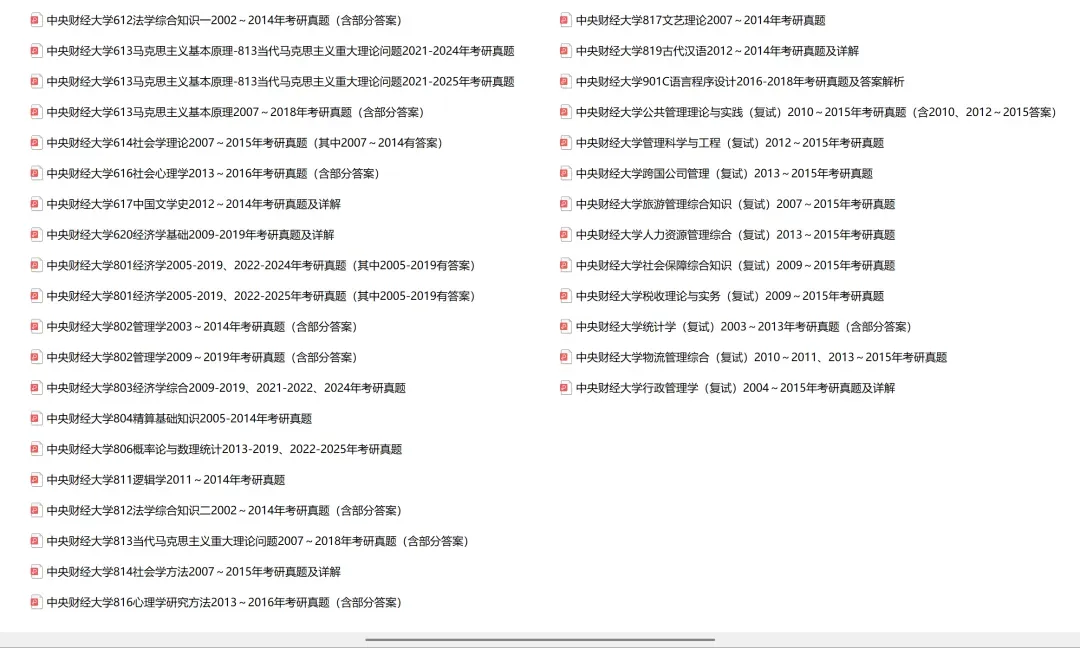Click the PDF icon beside 901C语言程序设计 entry
The width and height of the screenshot is (1080, 648).
(x=566, y=81)
